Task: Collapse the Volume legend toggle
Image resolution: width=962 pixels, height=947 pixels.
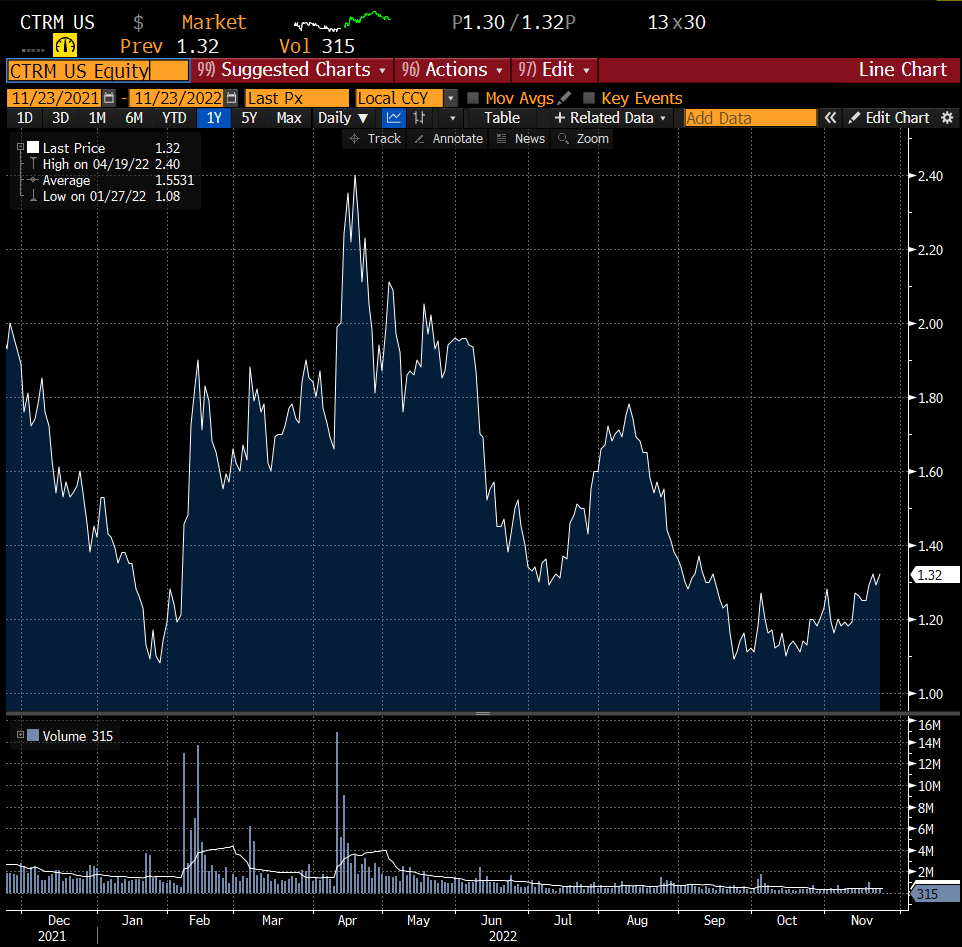Action: pos(20,735)
